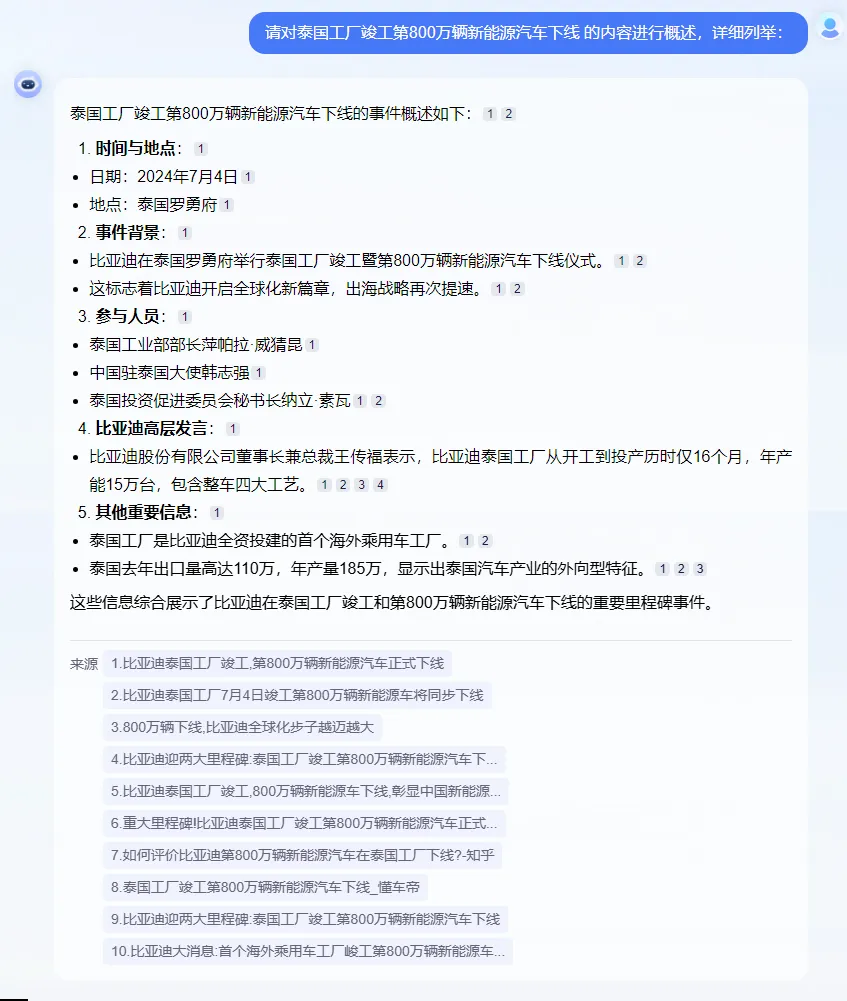Image resolution: width=847 pixels, height=1001 pixels.
Task: Click citation badge 2 after 事件概述如下
Action: click(509, 114)
